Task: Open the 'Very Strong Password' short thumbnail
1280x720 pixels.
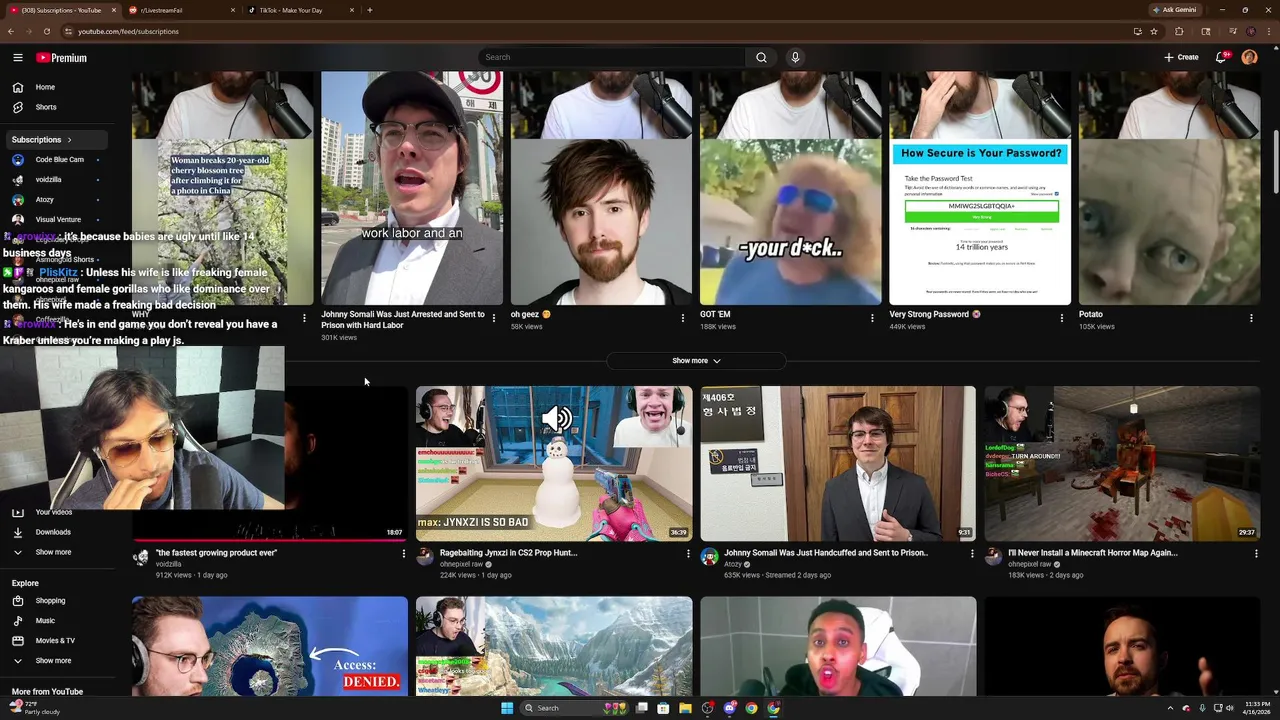Action: coord(980,188)
